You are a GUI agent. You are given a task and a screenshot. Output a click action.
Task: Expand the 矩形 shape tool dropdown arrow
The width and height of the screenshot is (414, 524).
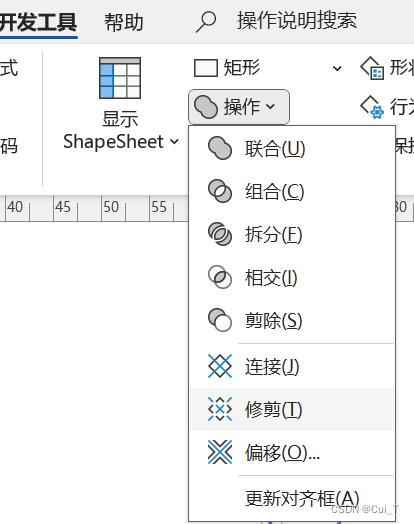(x=337, y=69)
